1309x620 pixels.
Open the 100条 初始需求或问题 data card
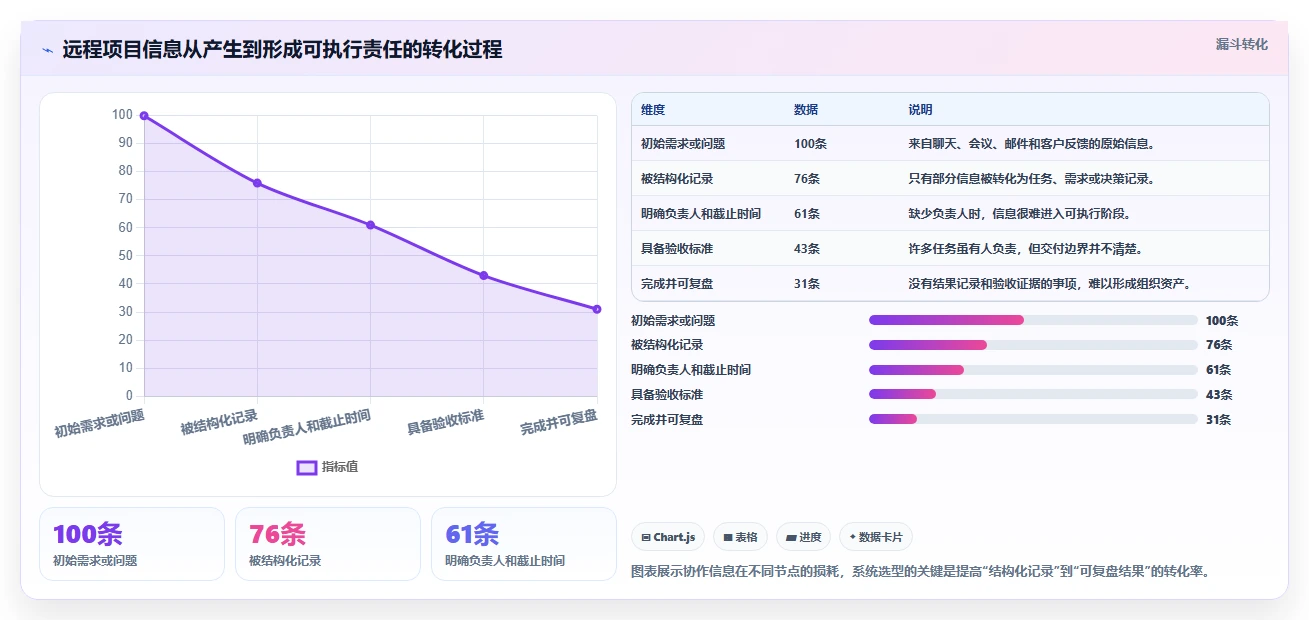tap(132, 544)
